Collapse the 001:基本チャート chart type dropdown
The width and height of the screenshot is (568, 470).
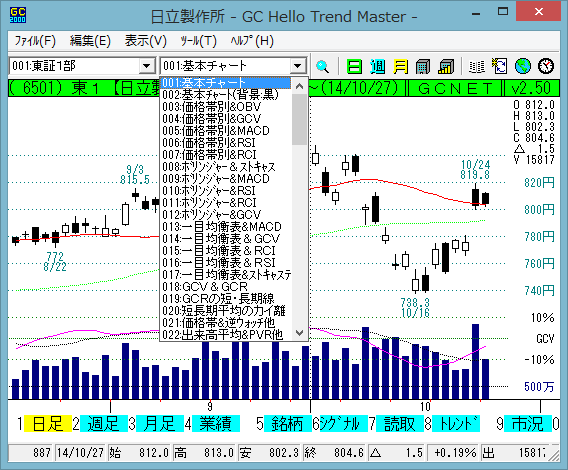(297, 66)
